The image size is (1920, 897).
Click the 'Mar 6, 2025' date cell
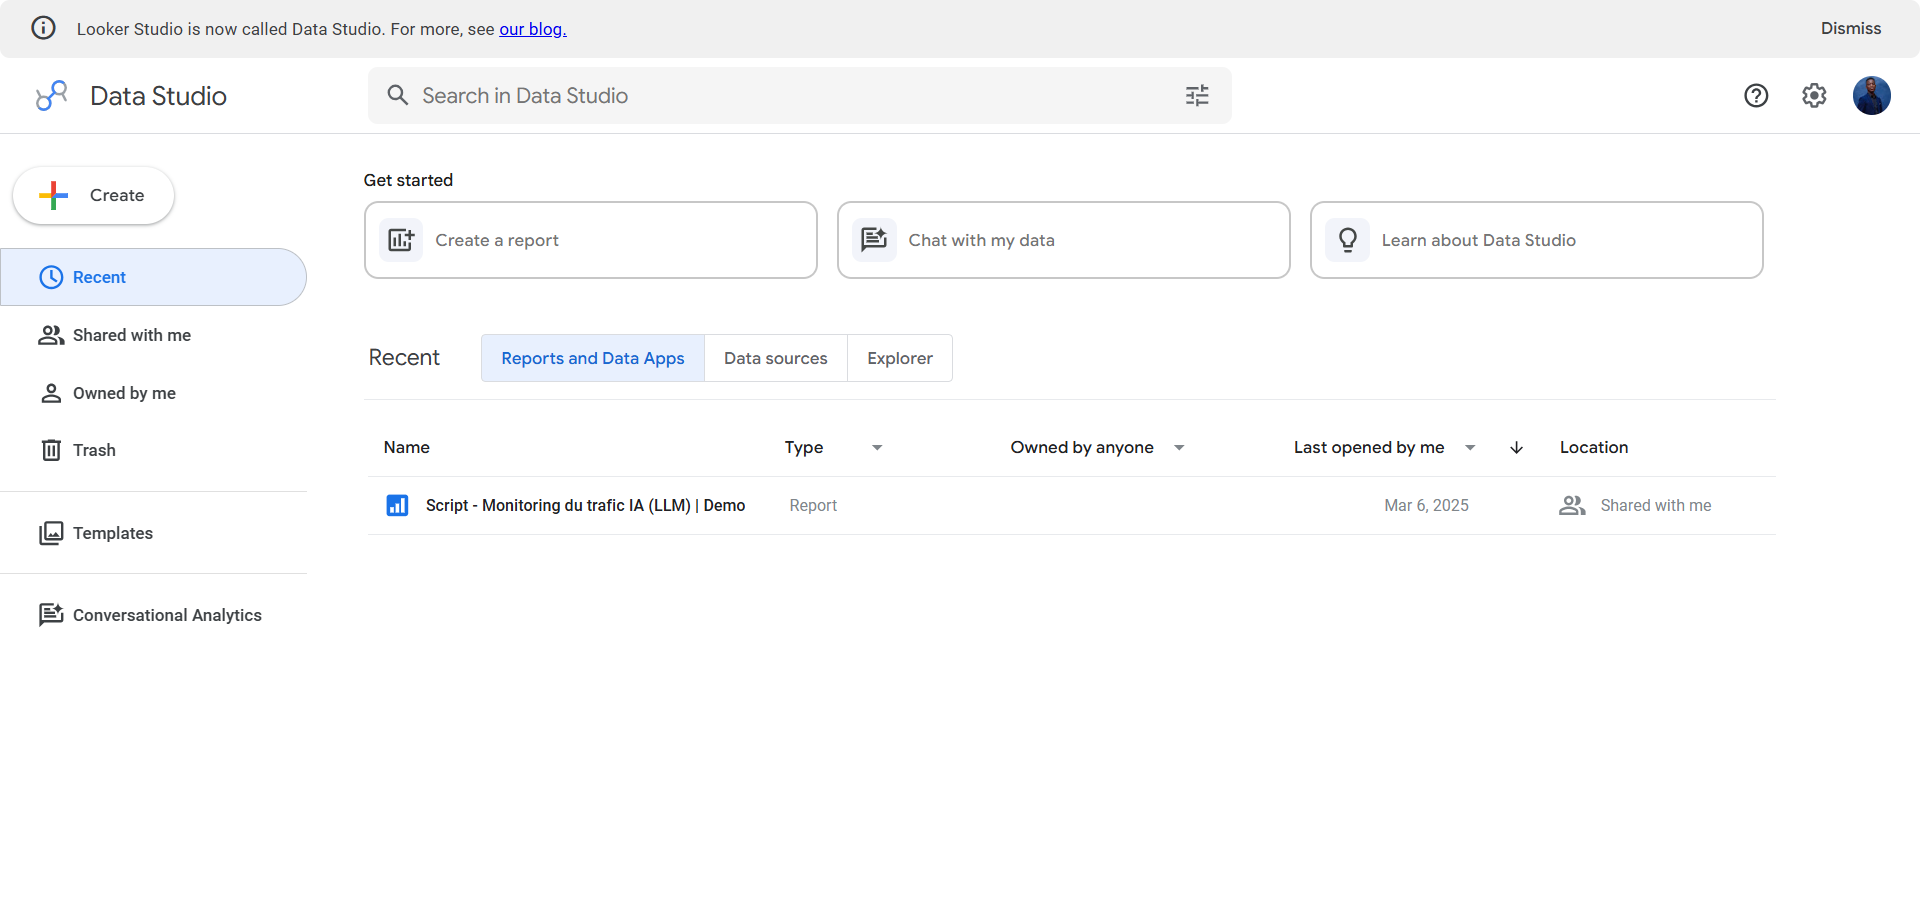(1427, 506)
